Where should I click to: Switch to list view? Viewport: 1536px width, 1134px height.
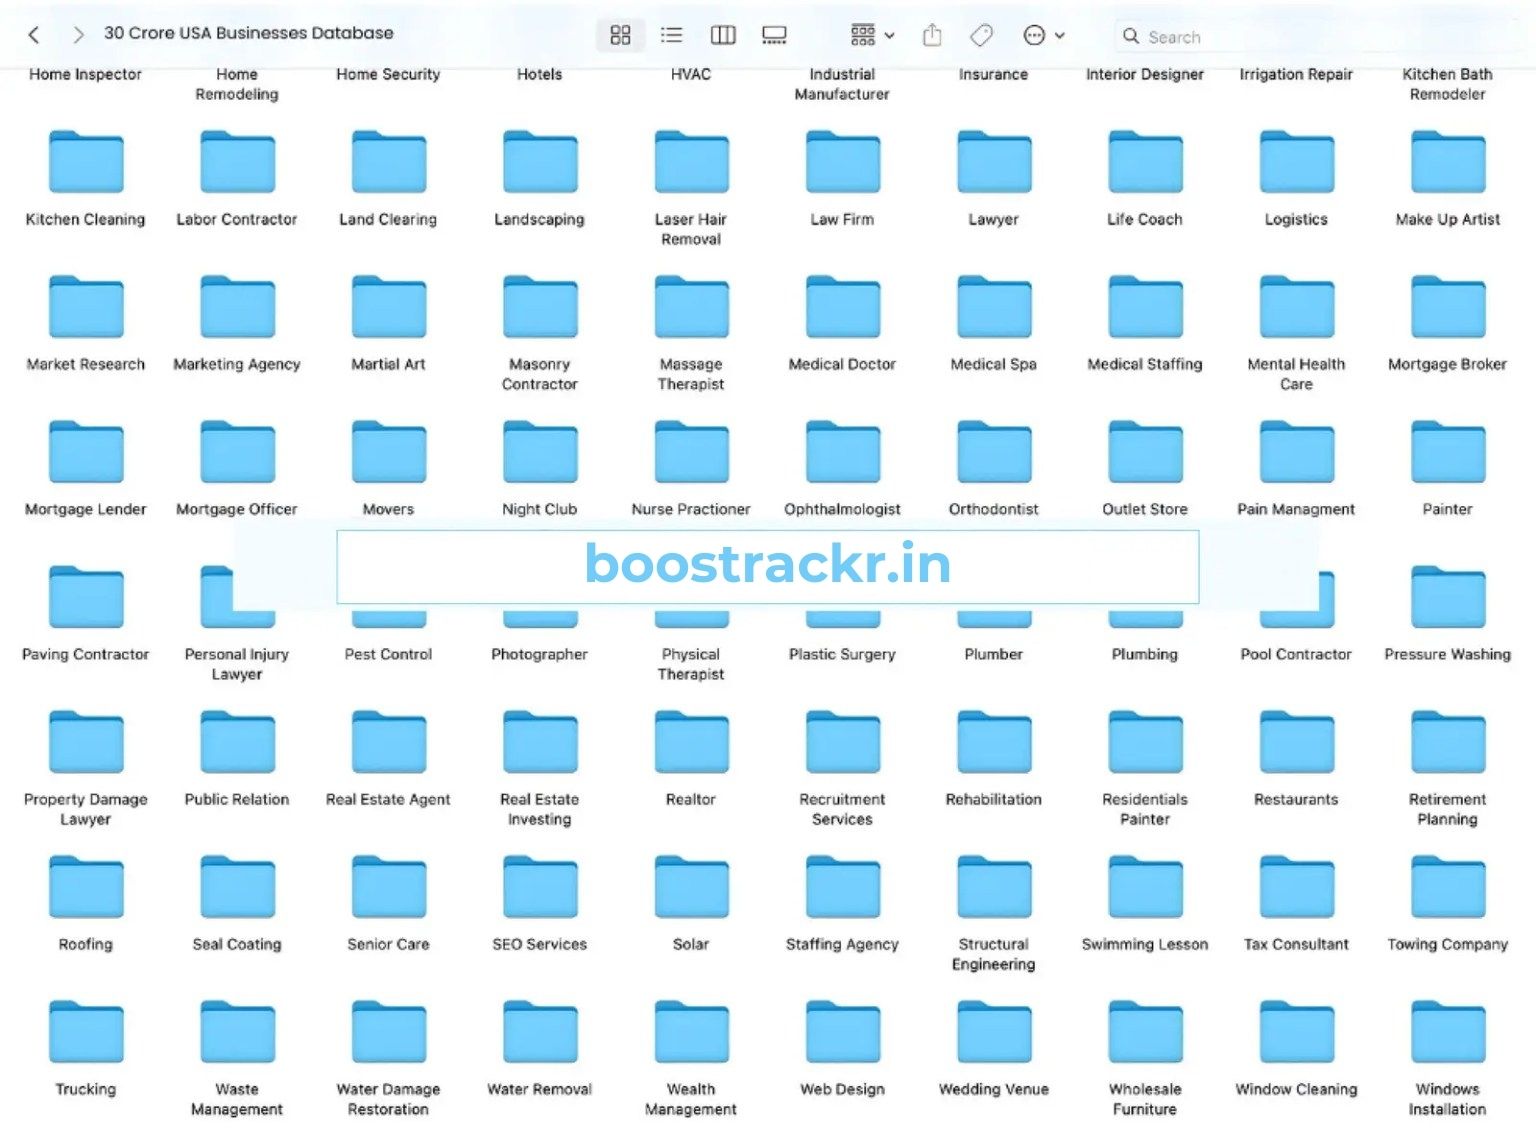click(671, 36)
